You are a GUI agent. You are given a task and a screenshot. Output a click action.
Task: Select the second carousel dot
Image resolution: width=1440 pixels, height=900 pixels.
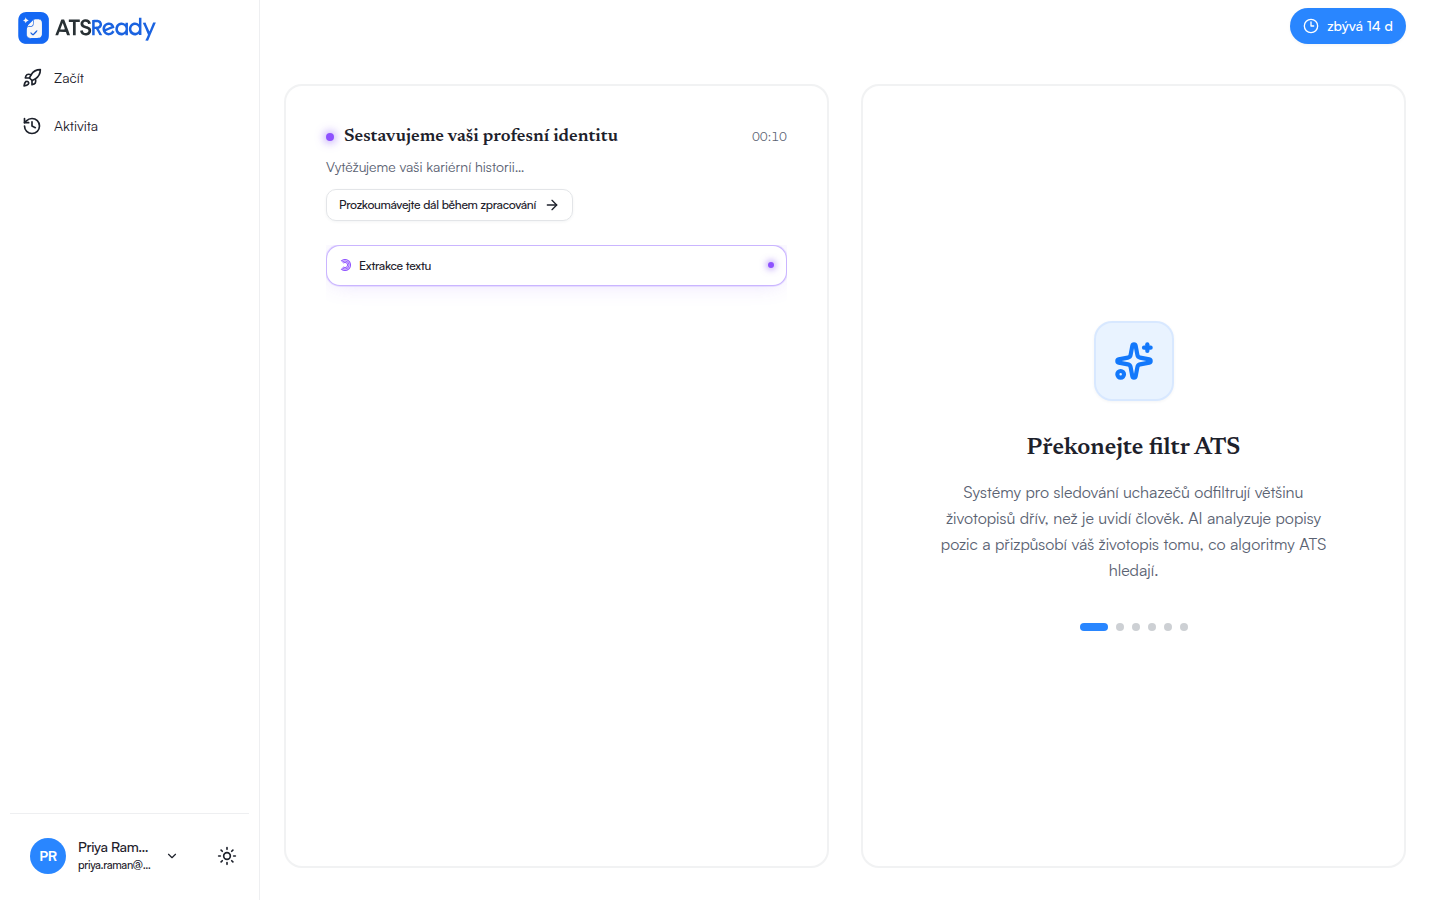[x=1120, y=627]
